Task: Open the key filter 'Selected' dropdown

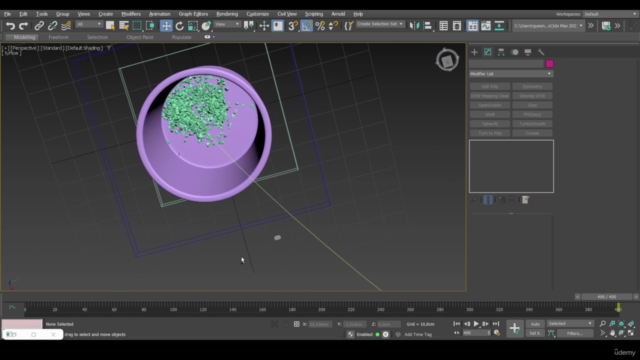Action: pyautogui.click(x=570, y=324)
